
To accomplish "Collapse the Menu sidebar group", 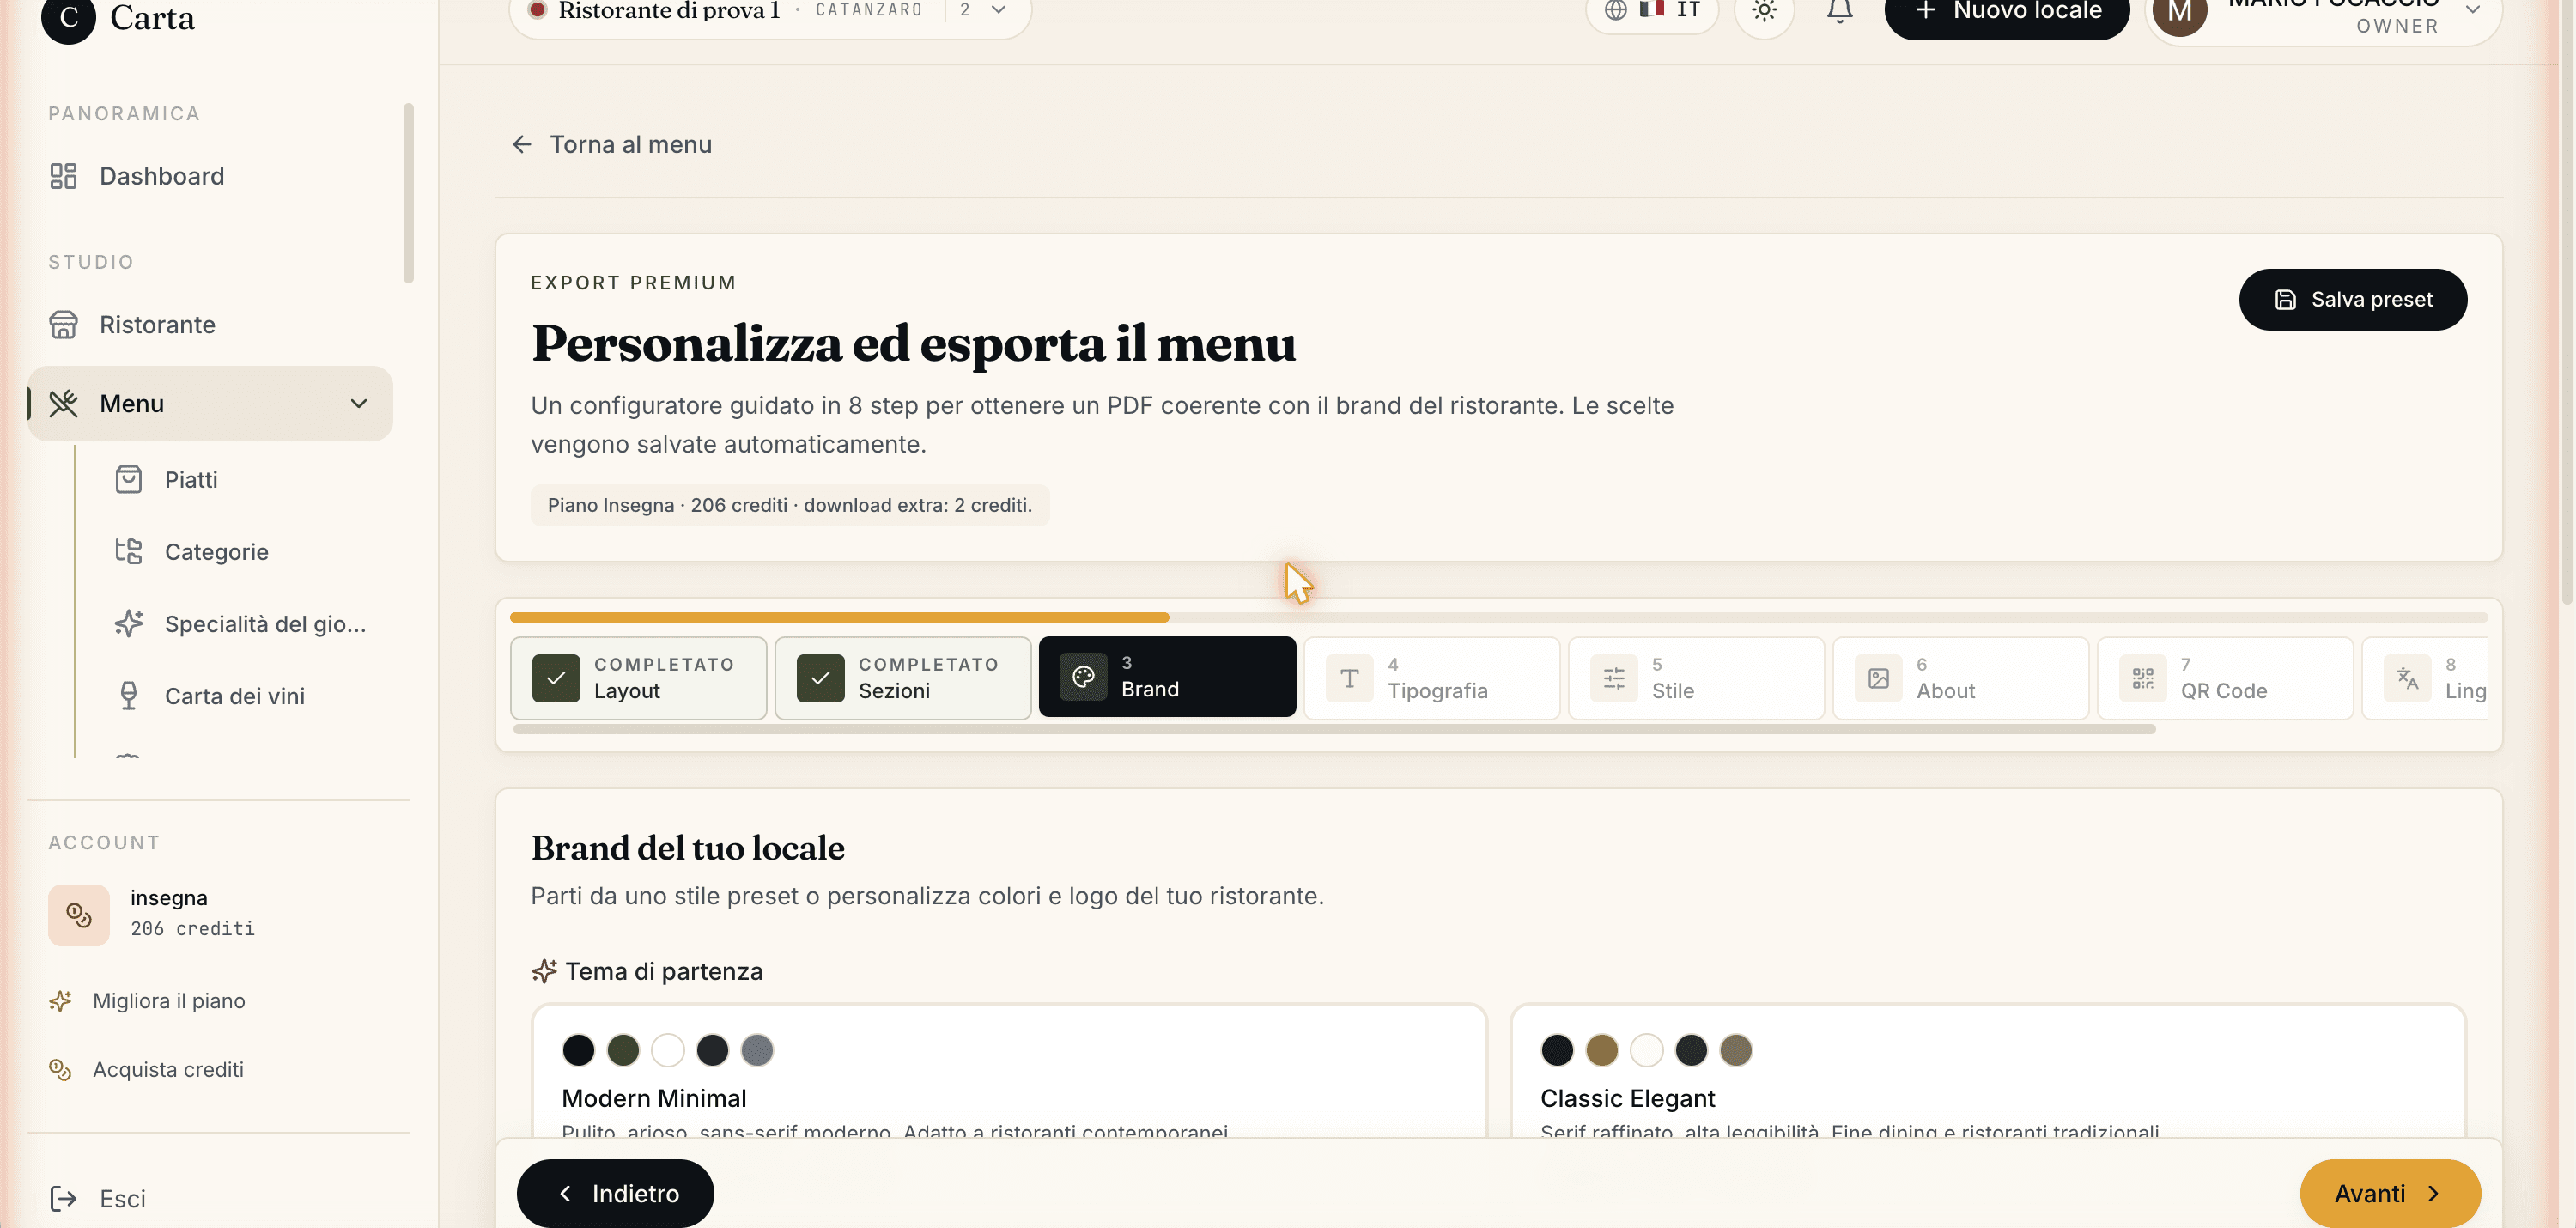I will pos(358,404).
